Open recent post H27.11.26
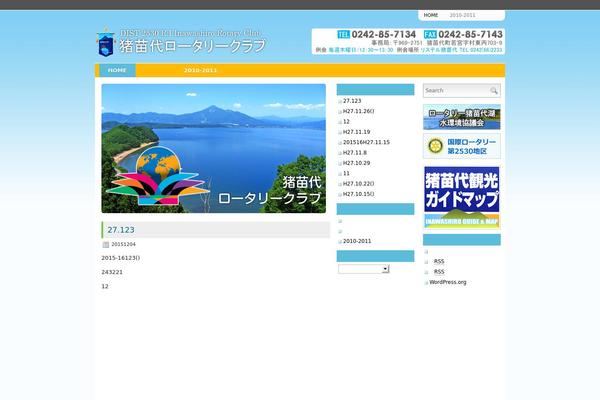 pos(359,111)
